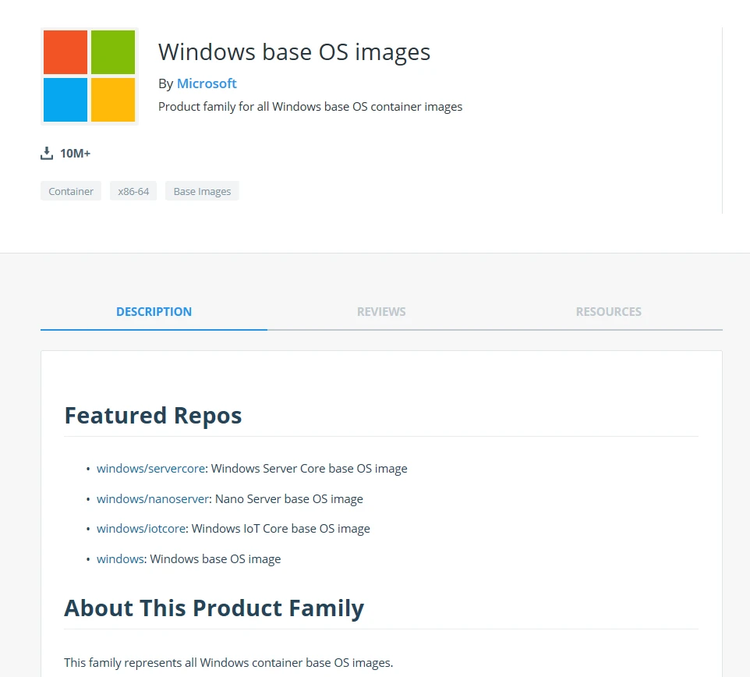Select the Container tag chip
The width and height of the screenshot is (750, 677).
click(x=71, y=191)
